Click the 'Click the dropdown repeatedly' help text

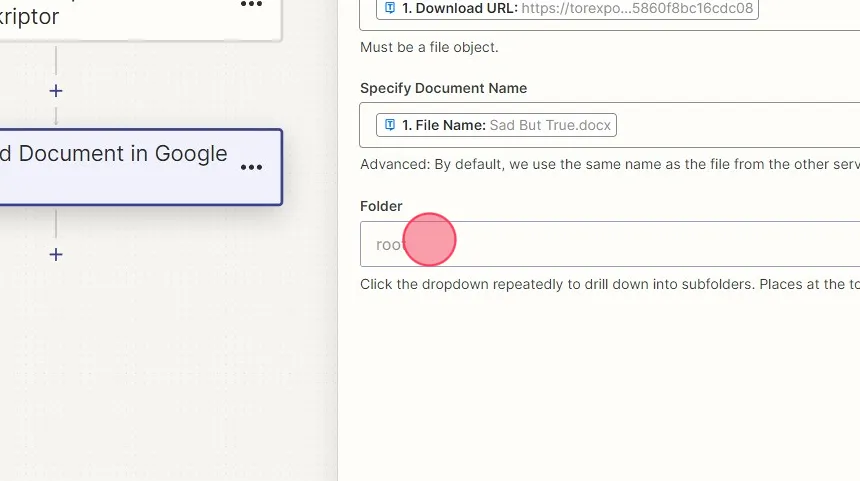tap(610, 284)
